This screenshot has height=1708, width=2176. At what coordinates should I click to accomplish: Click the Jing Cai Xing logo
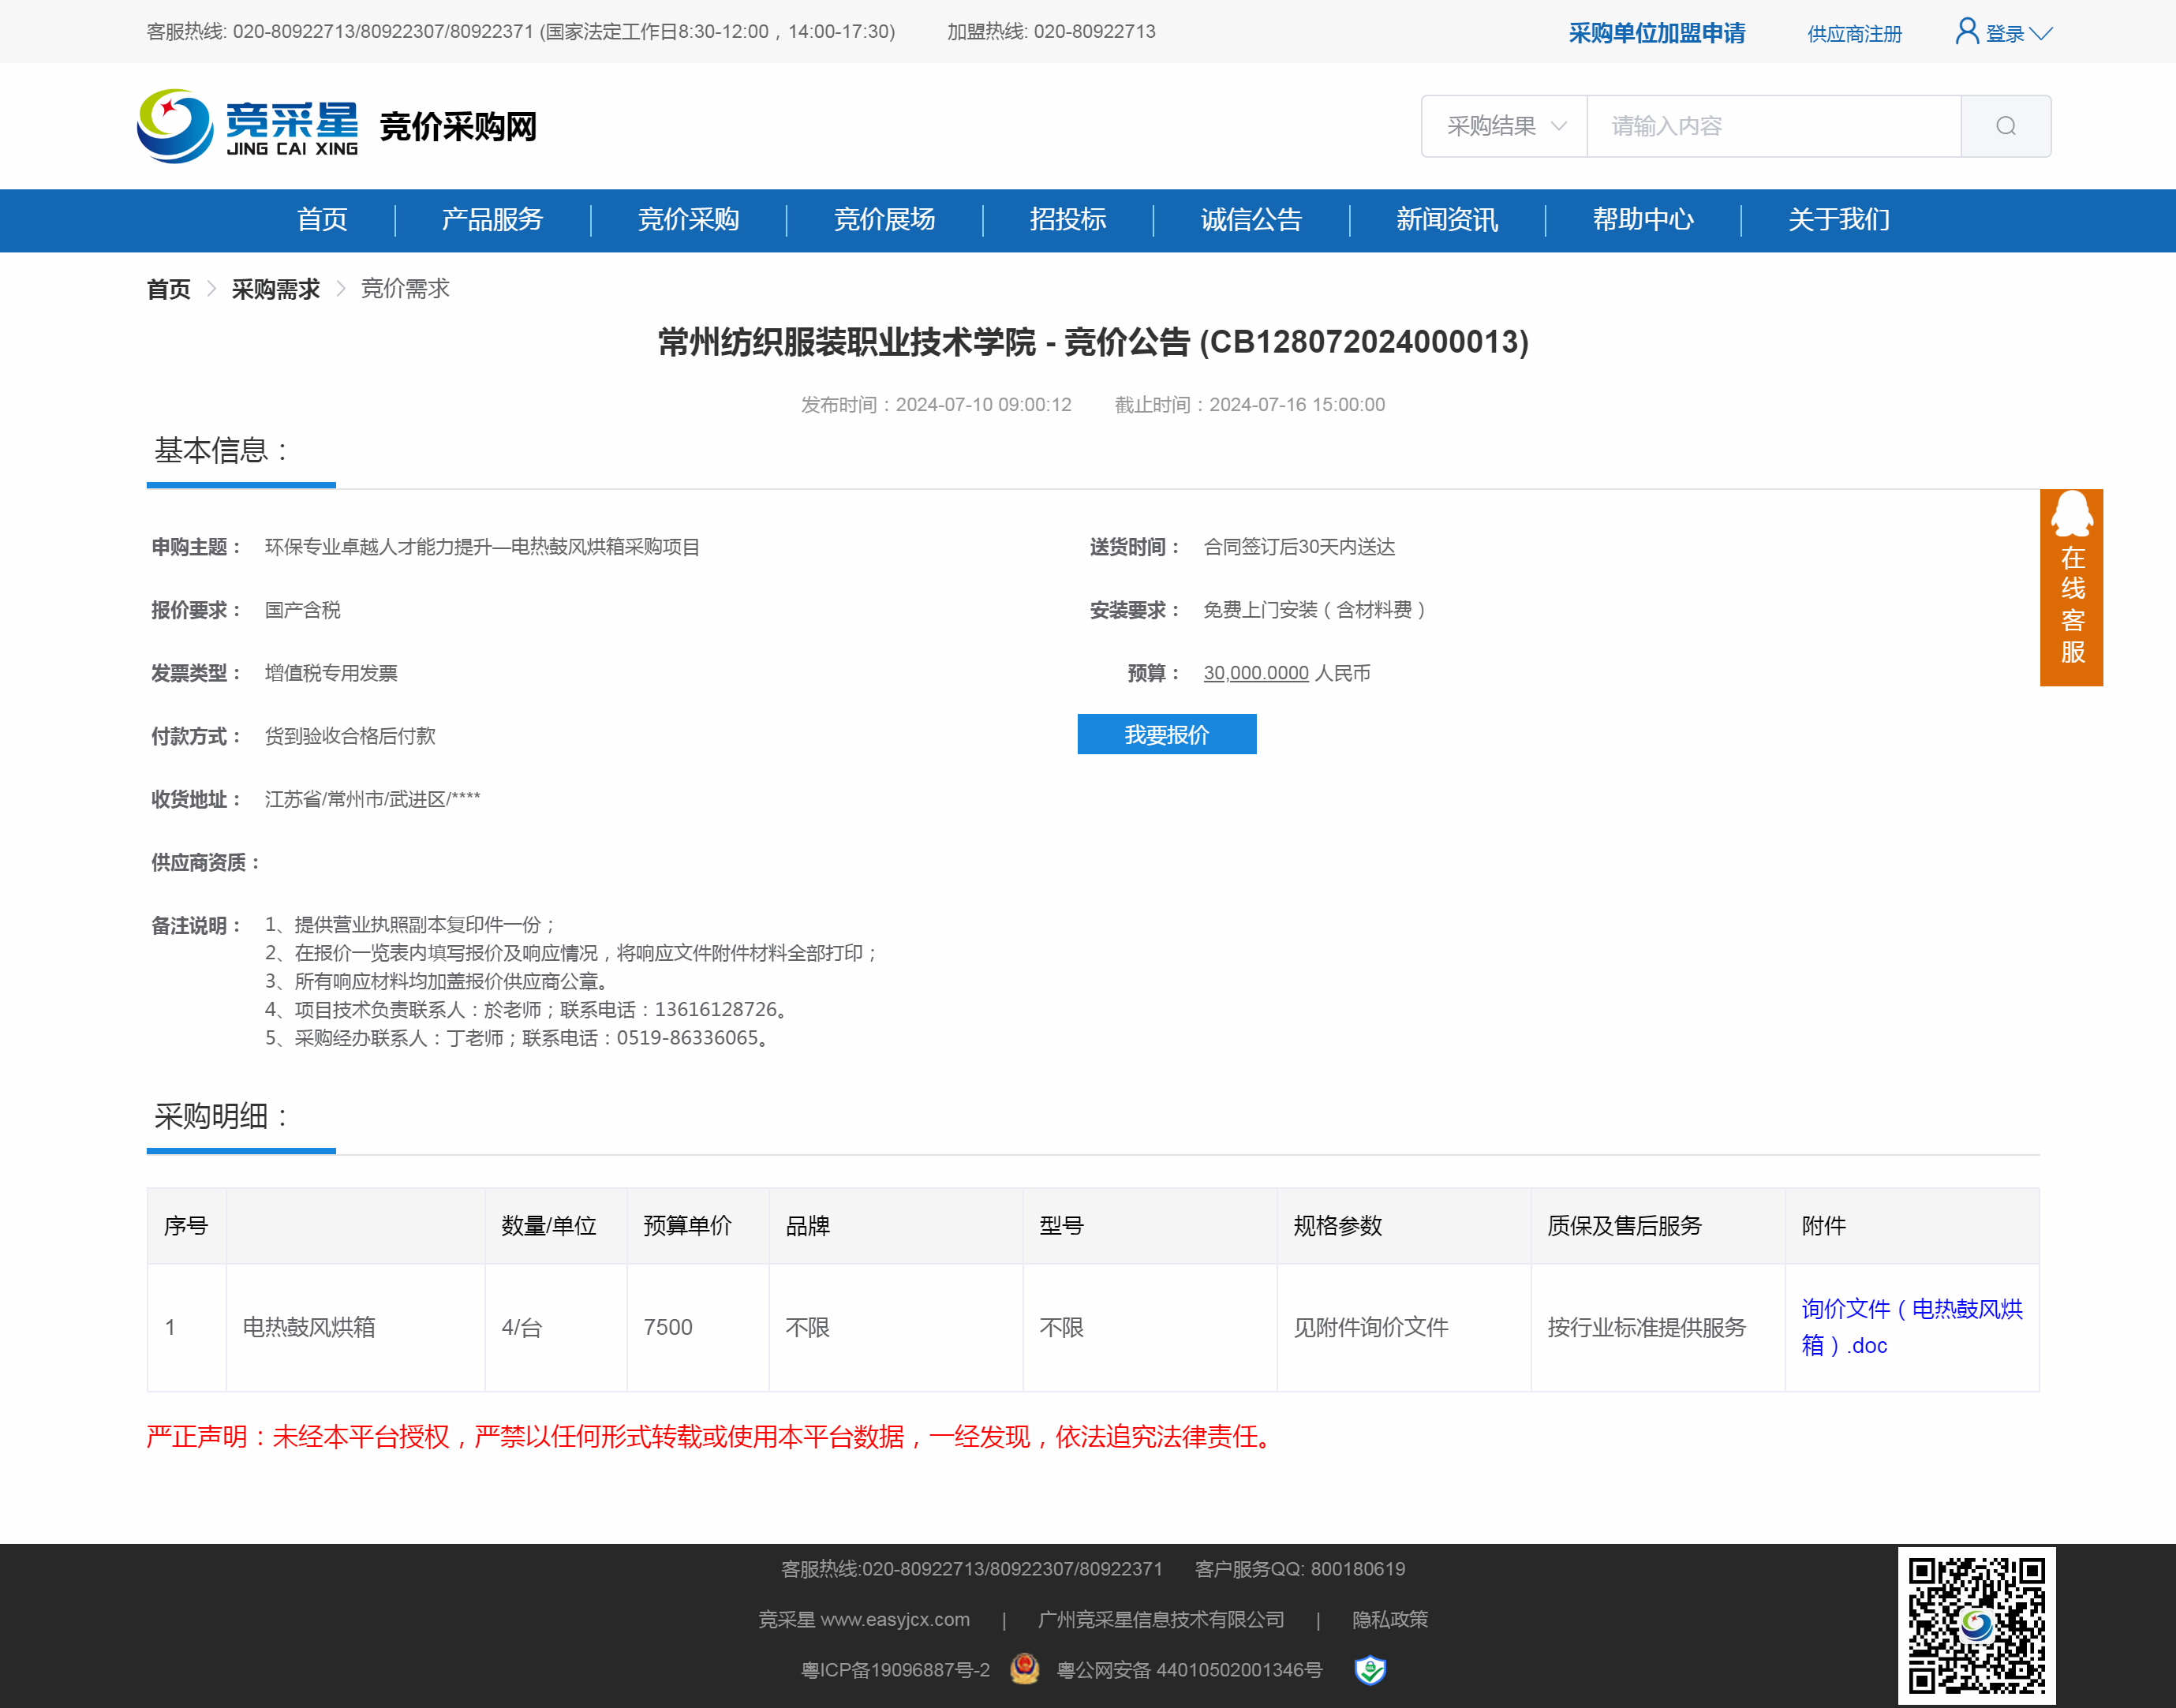click(248, 126)
